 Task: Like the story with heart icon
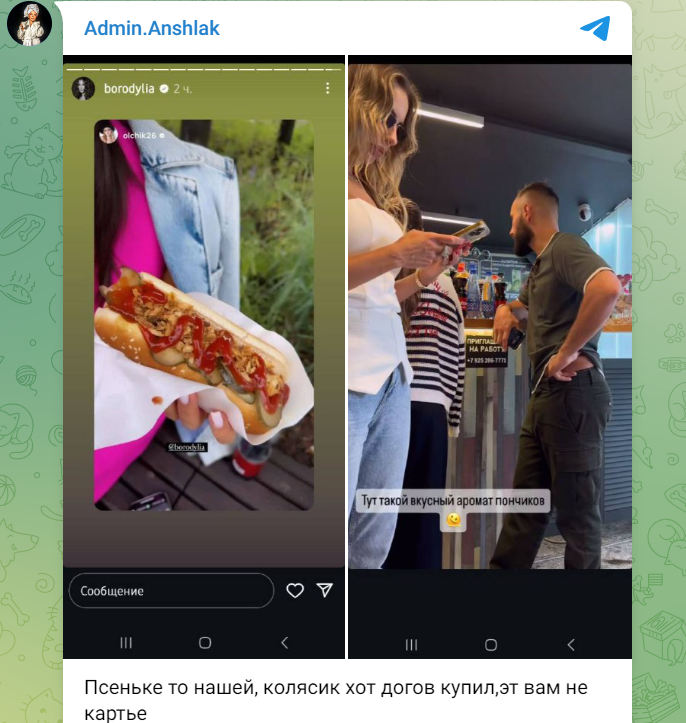295,590
